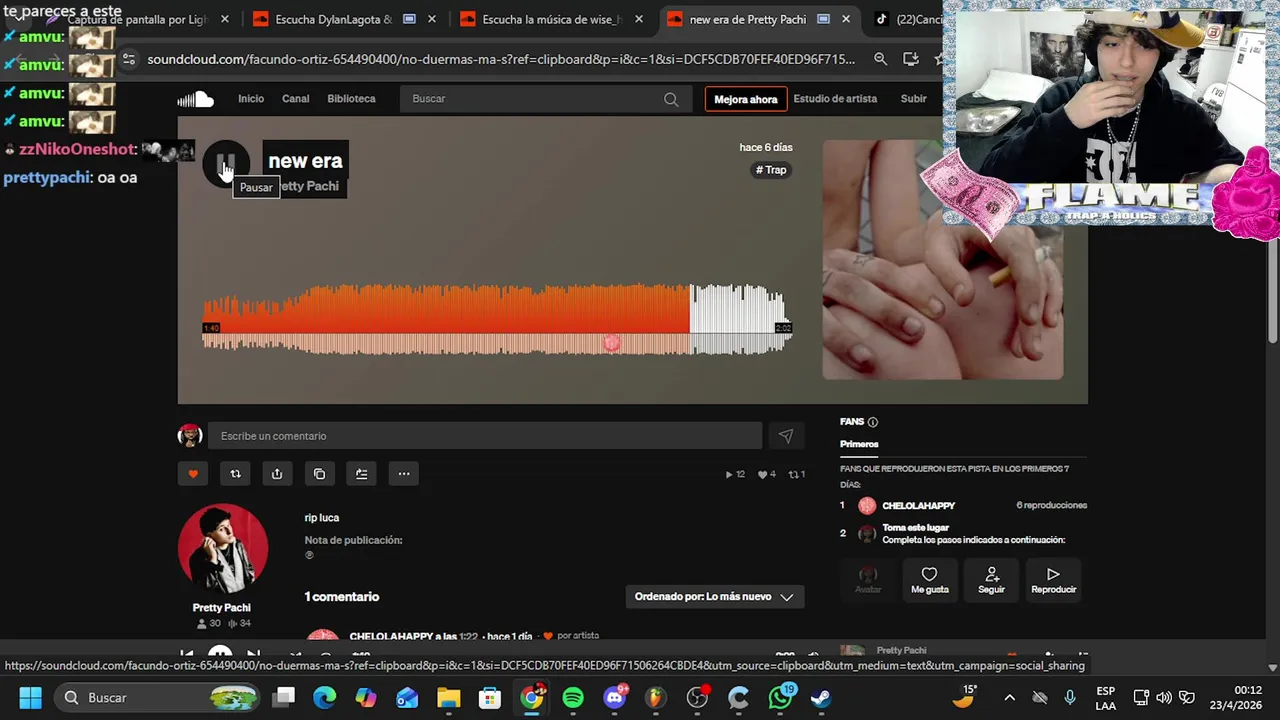Open Microsoft Edge from the taskbar
The width and height of the screenshot is (1280, 720).
[x=325, y=697]
